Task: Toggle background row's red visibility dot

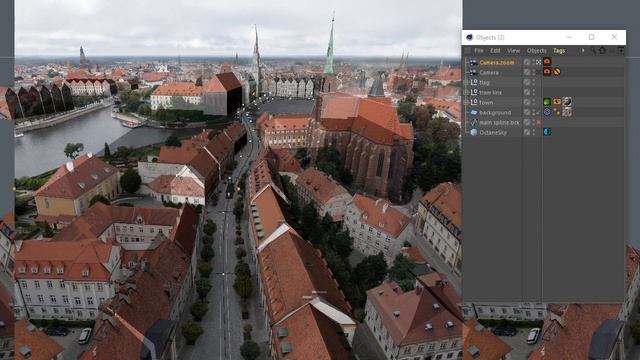Action: [x=533, y=114]
